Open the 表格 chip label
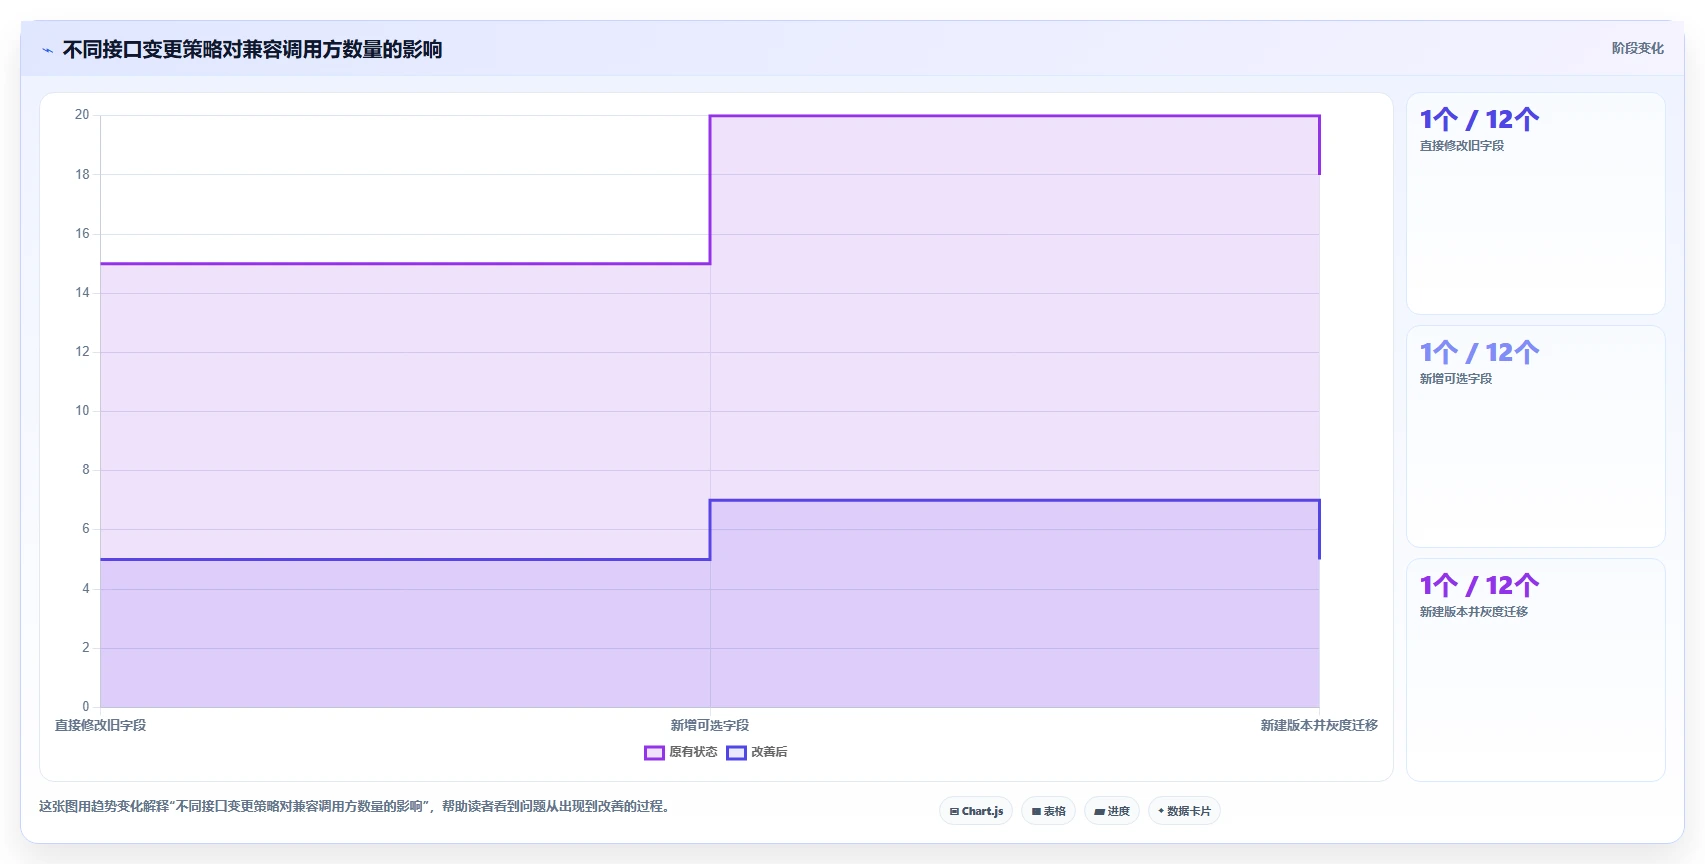 point(1055,811)
